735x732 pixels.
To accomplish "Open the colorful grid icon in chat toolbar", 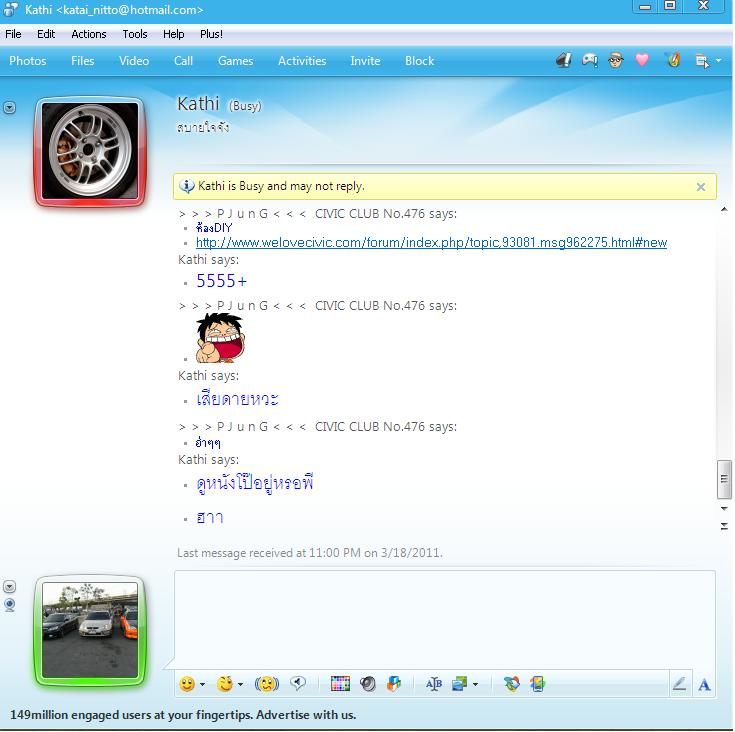I will (x=340, y=684).
